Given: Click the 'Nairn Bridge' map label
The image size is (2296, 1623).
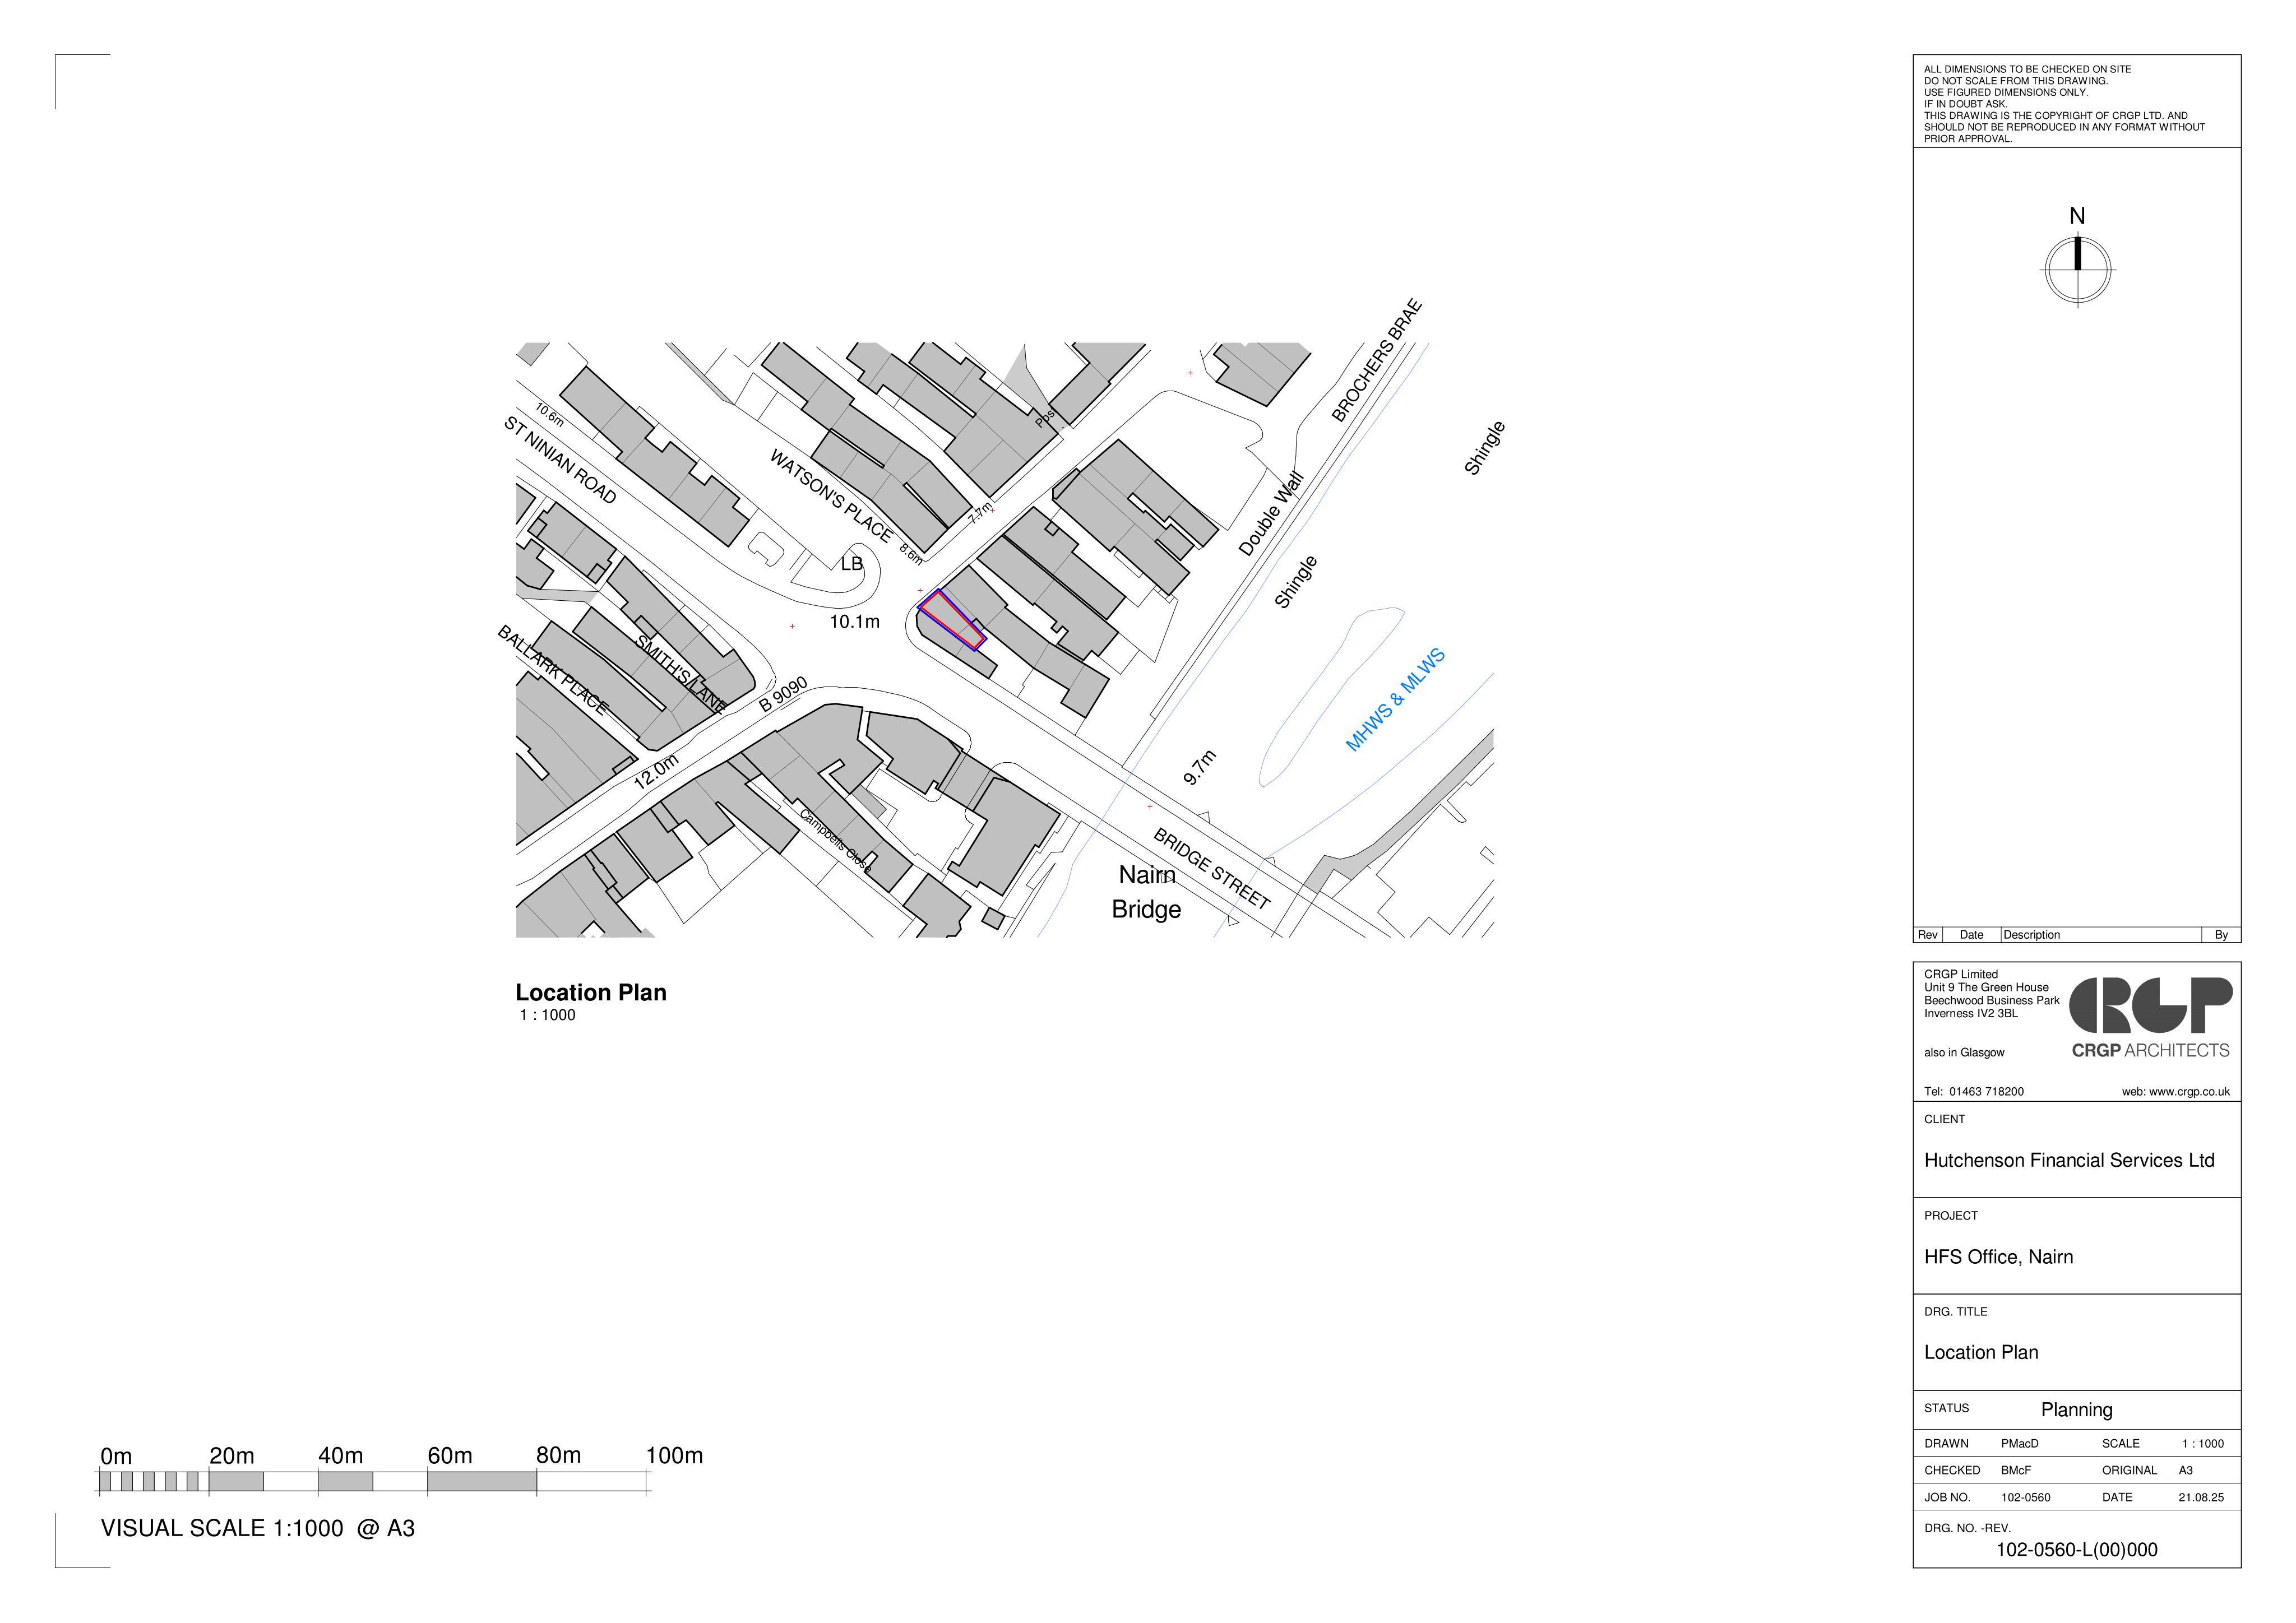Looking at the screenshot, I should click(x=1147, y=892).
